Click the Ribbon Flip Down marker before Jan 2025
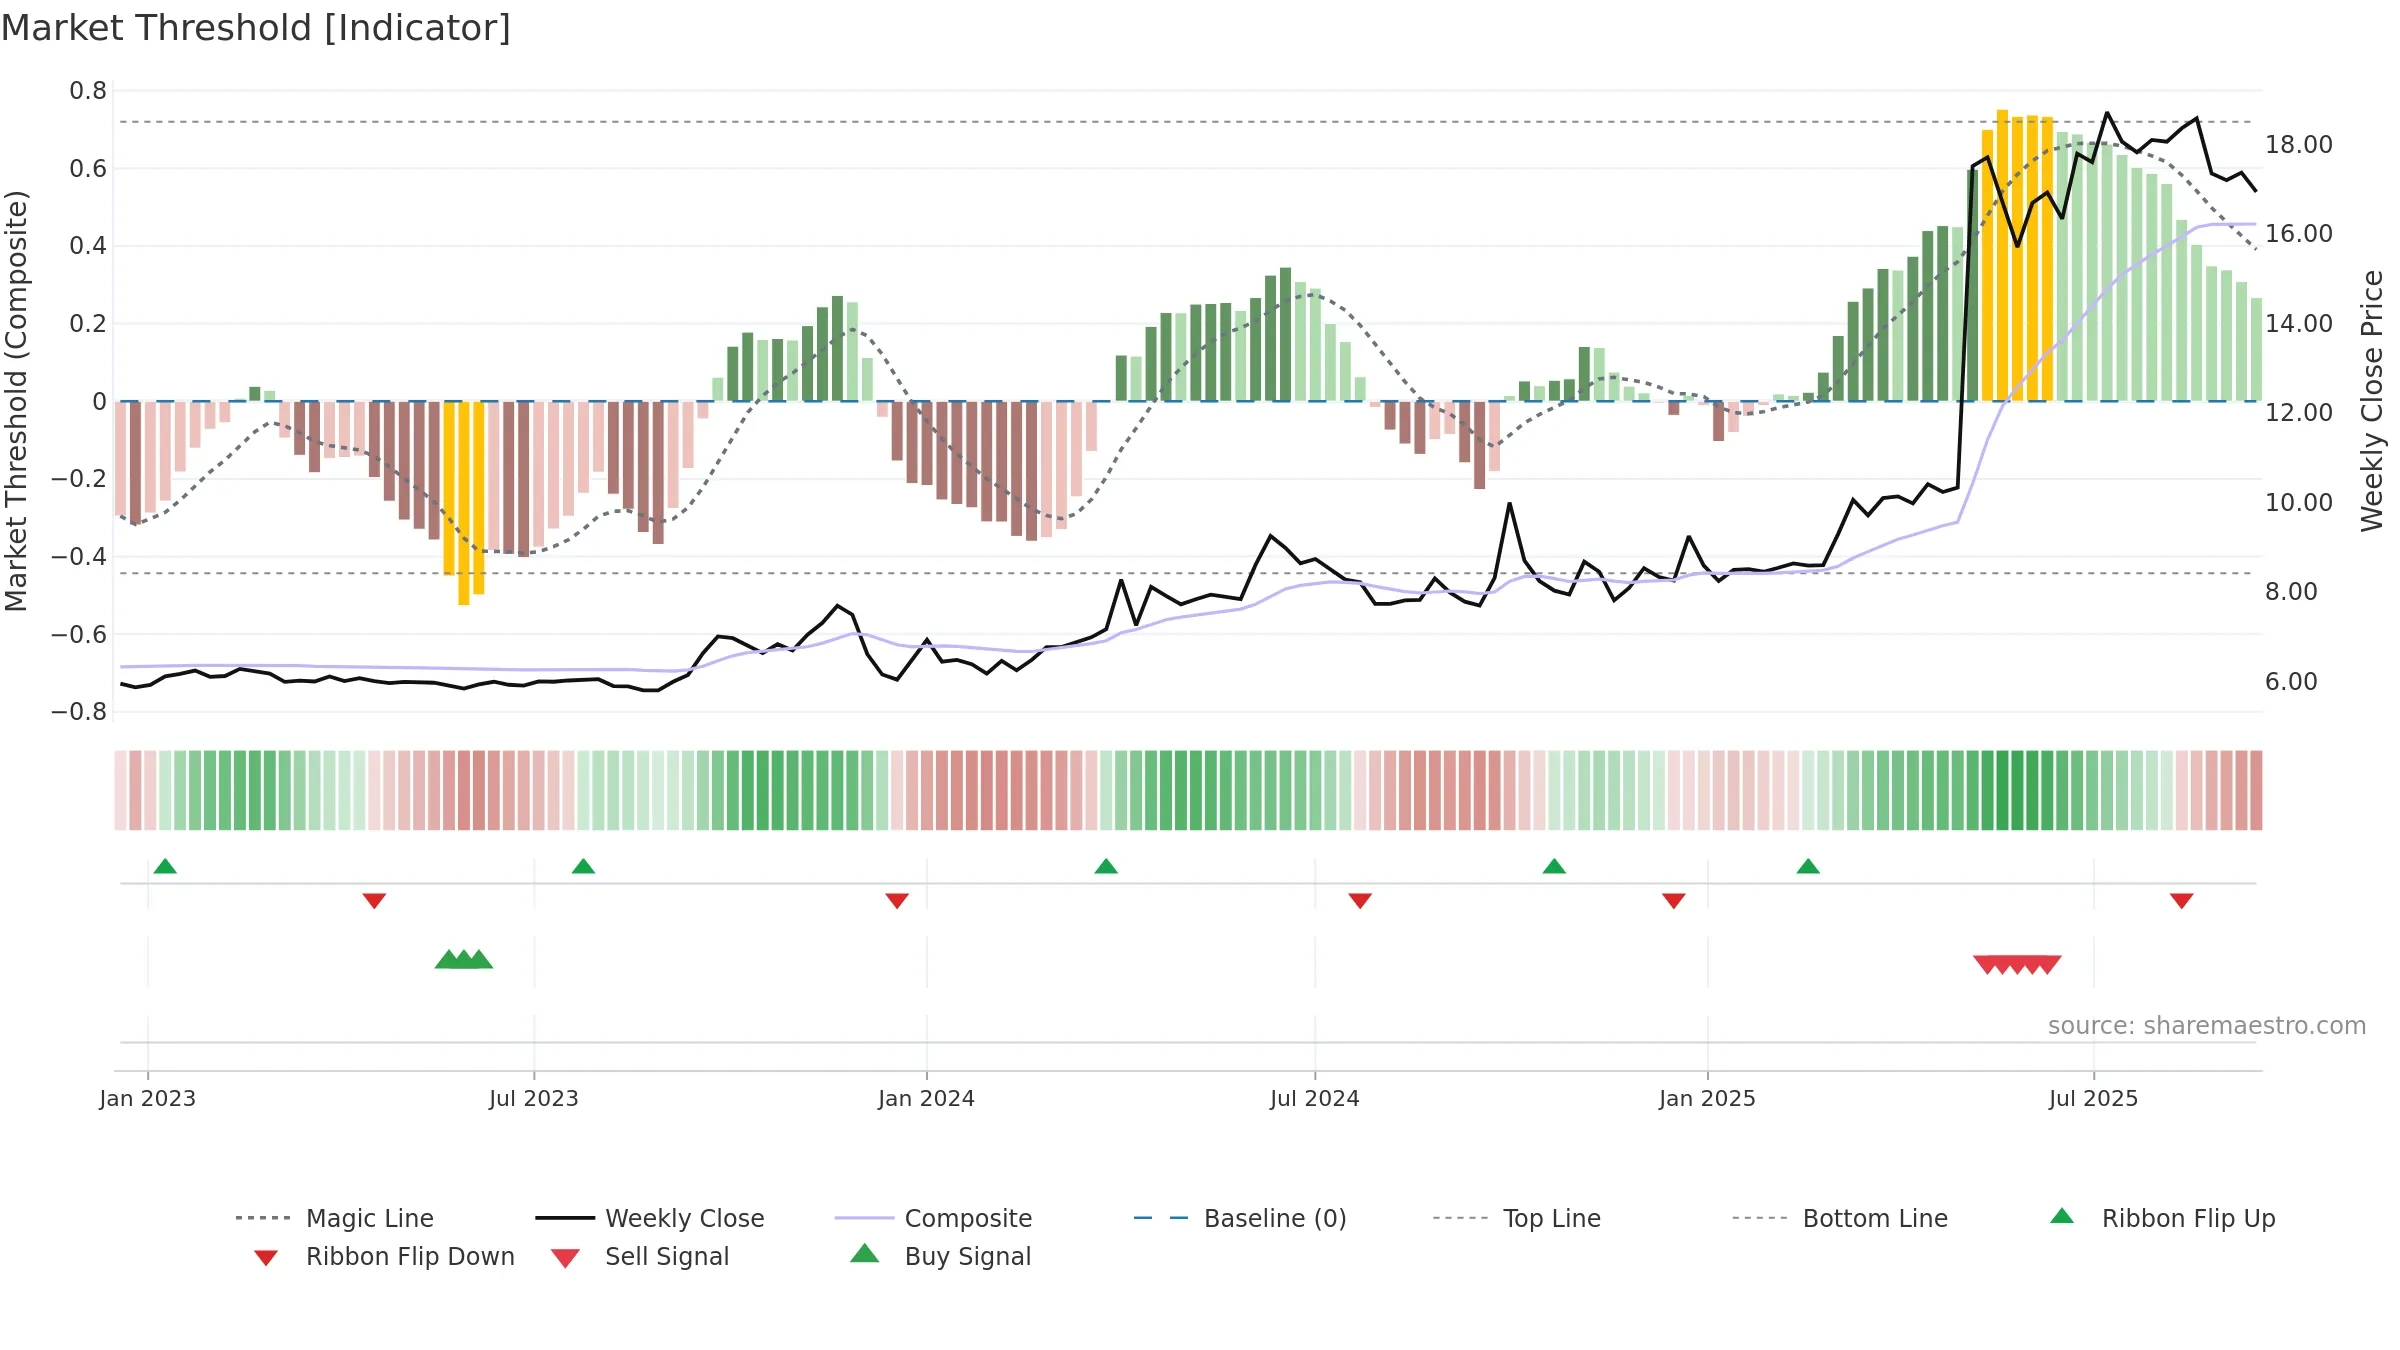The width and height of the screenshot is (2400, 1350). point(1674,901)
